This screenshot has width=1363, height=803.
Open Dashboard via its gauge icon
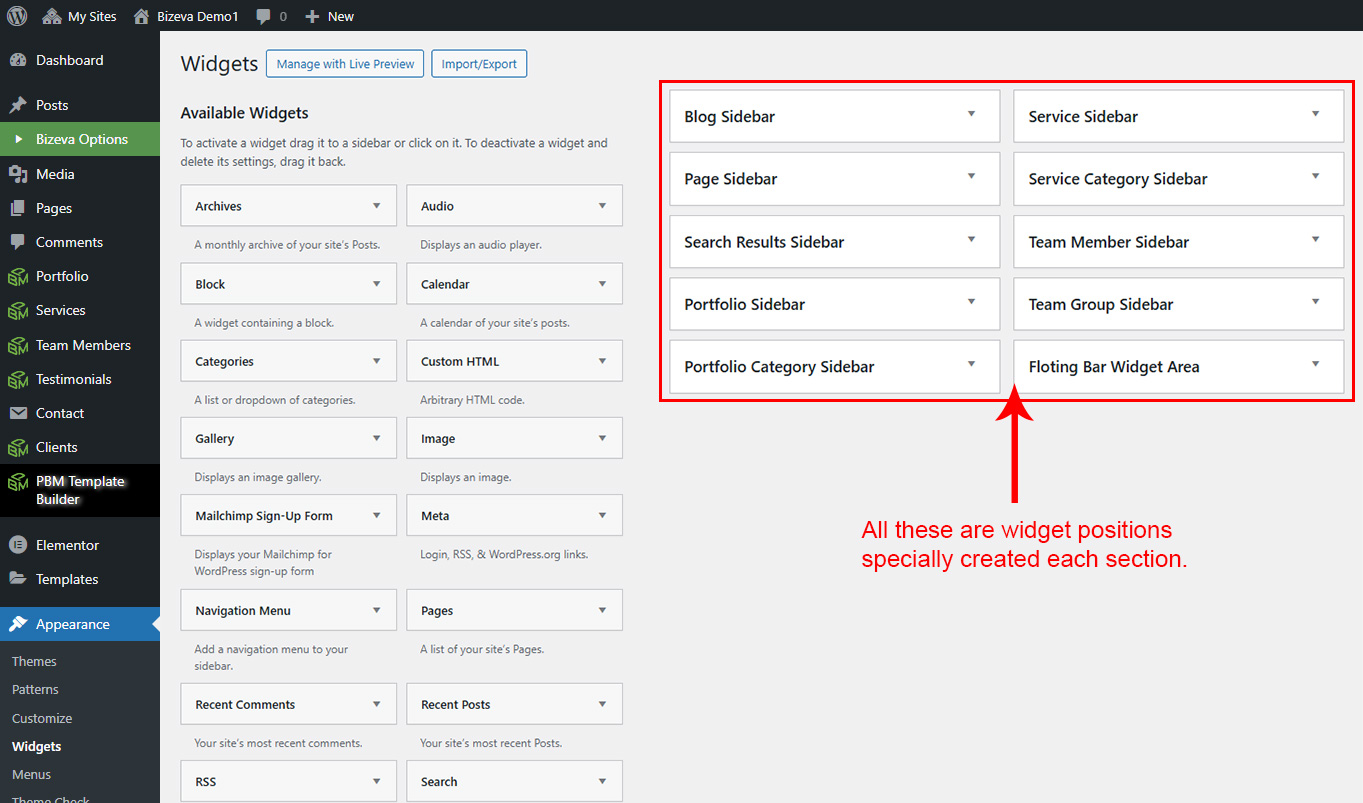tap(18, 60)
